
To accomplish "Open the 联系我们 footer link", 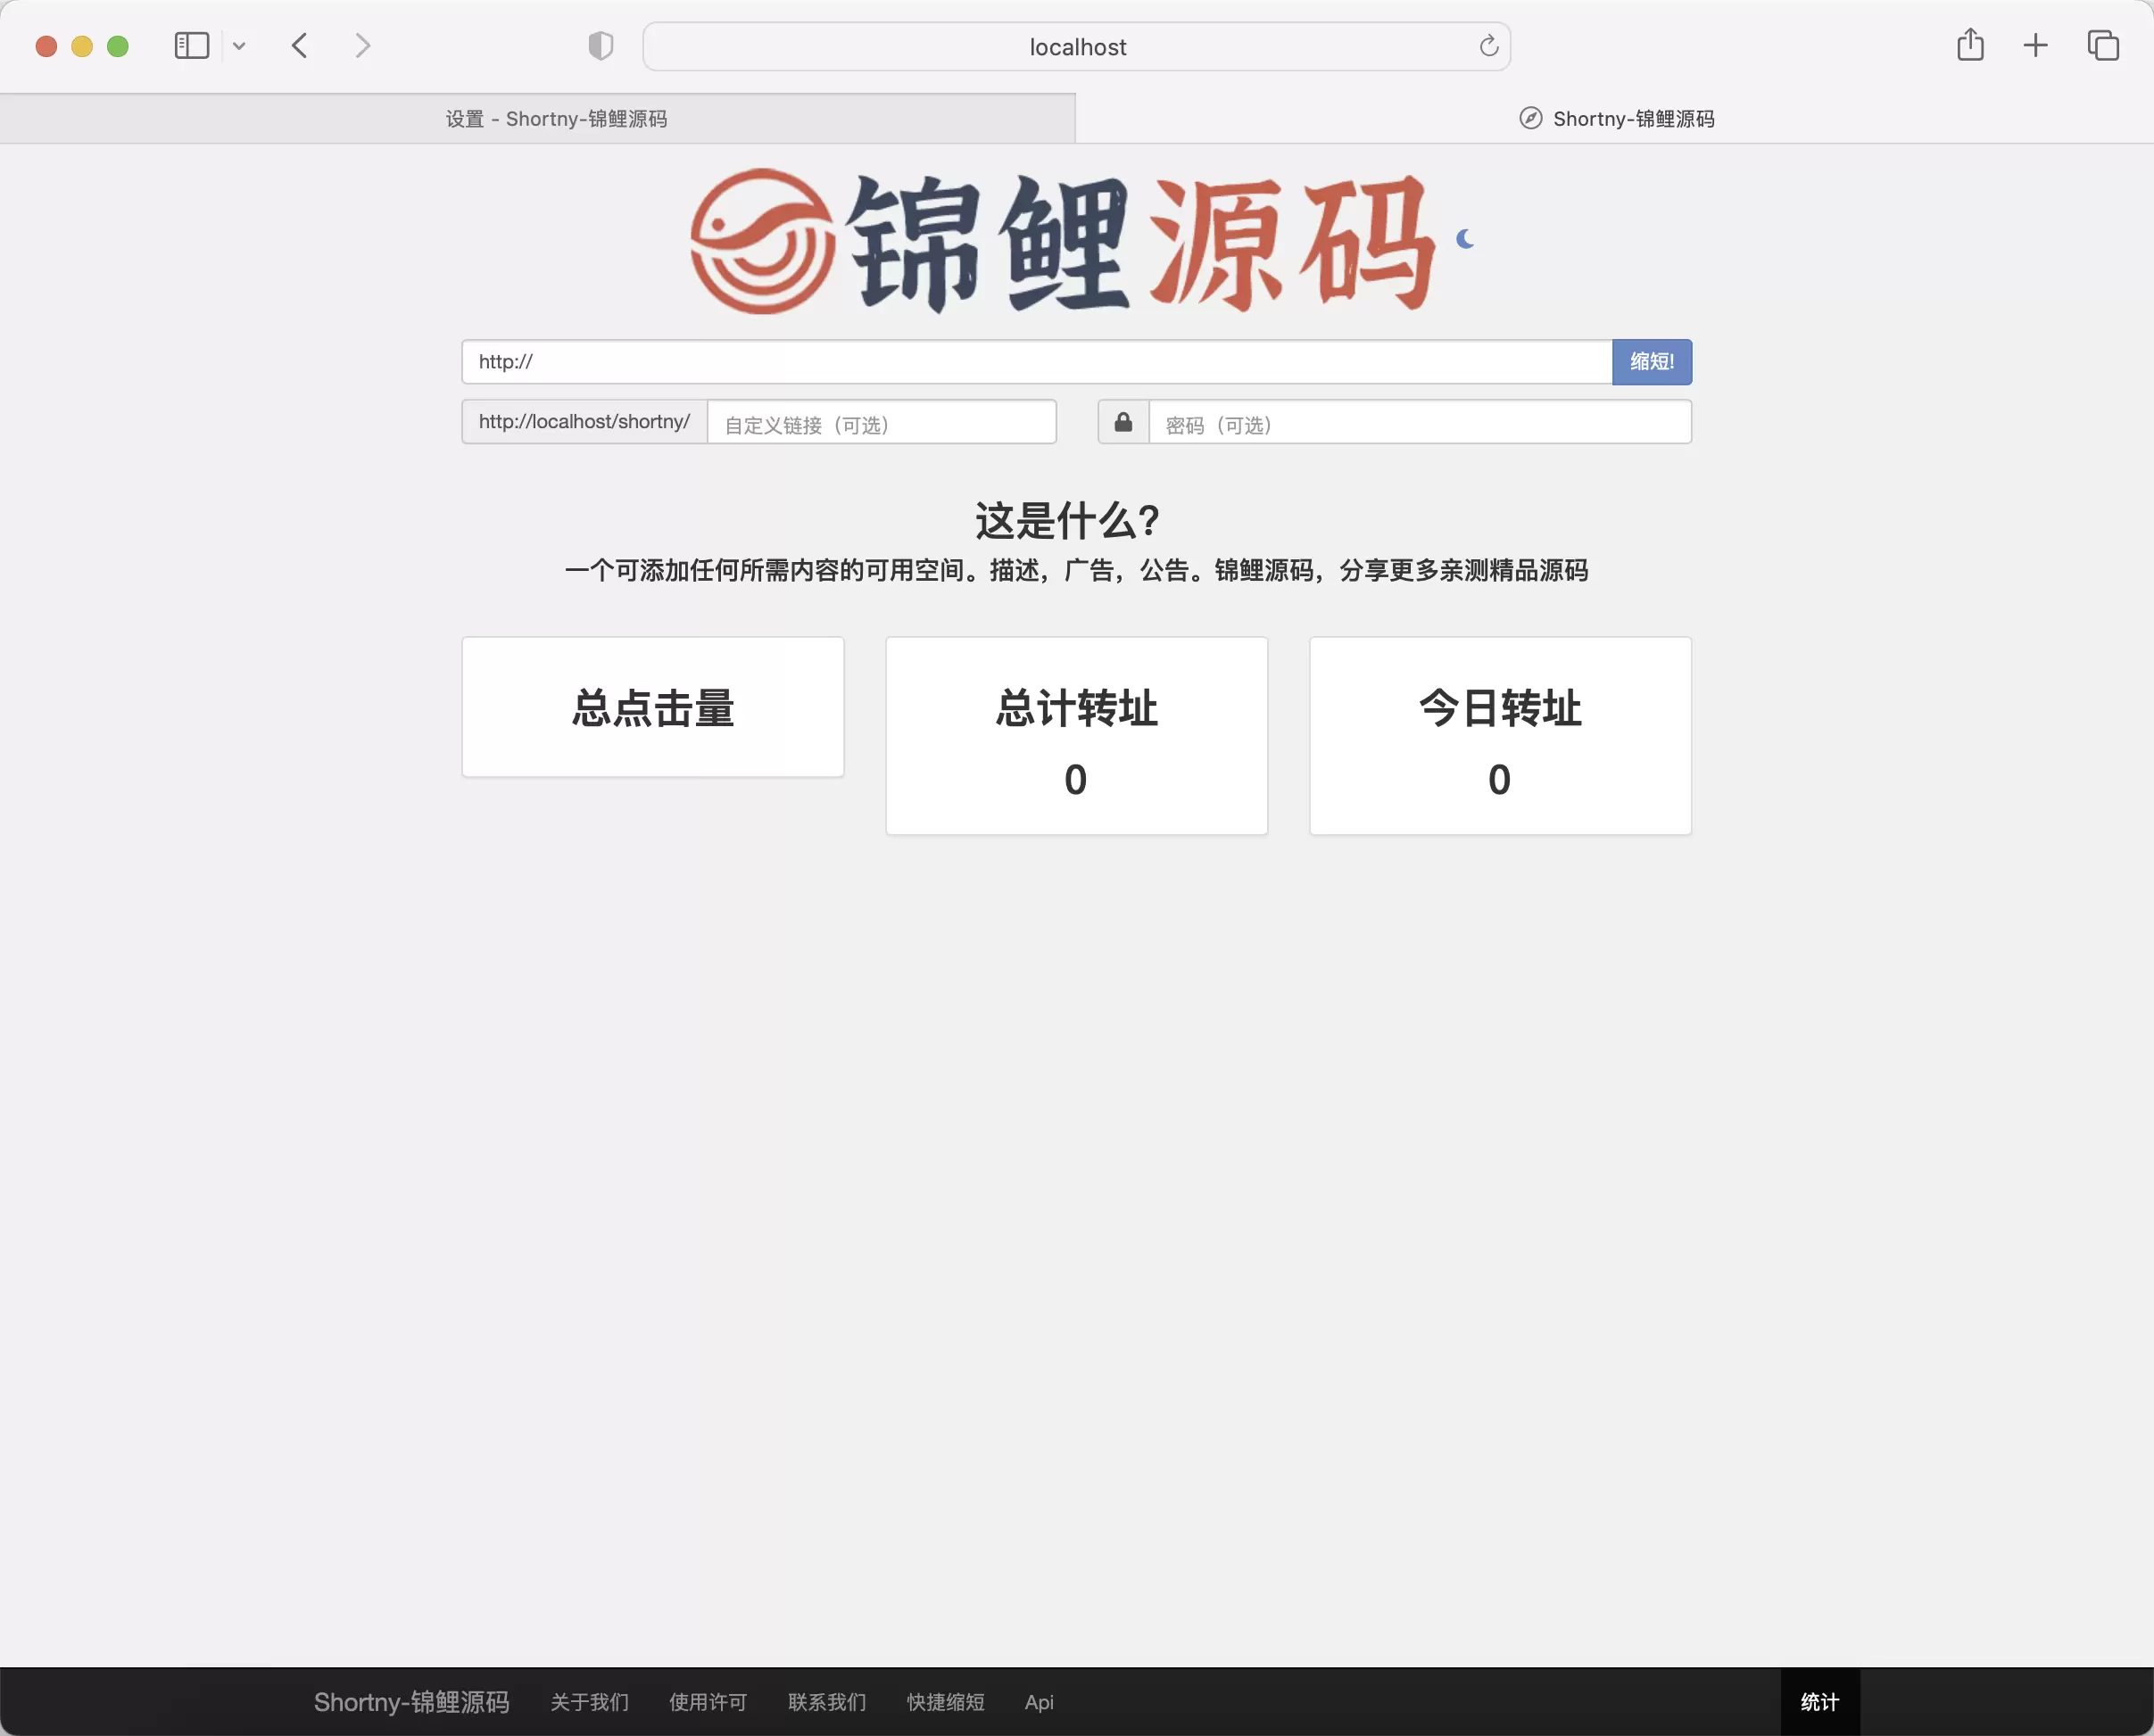I will point(827,1702).
